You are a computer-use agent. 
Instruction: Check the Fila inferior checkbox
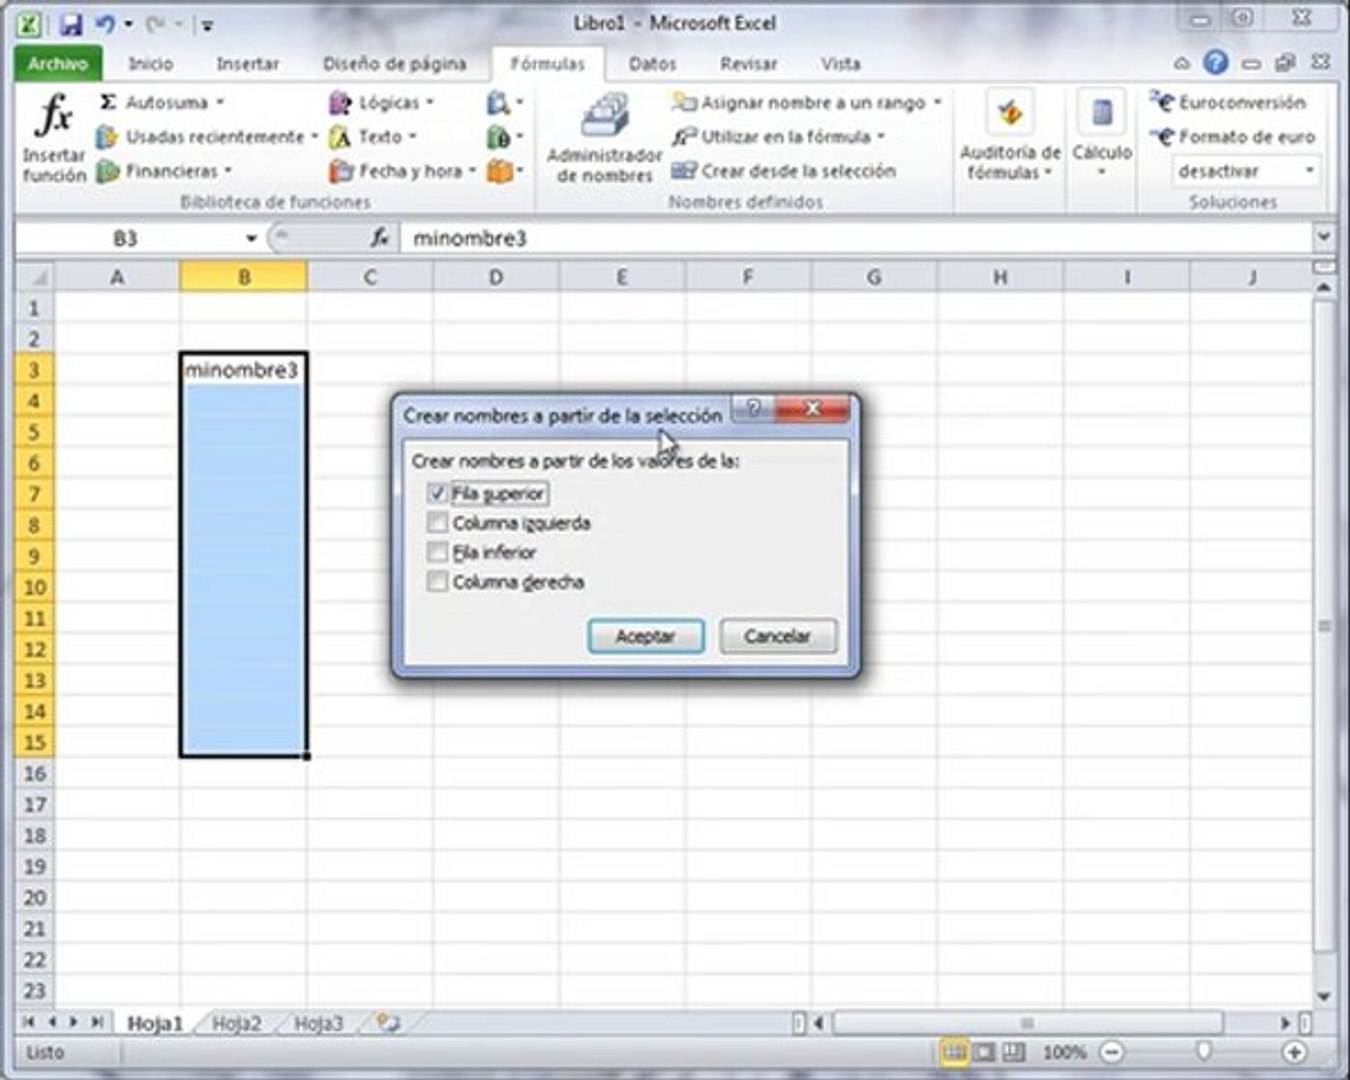[x=437, y=552]
